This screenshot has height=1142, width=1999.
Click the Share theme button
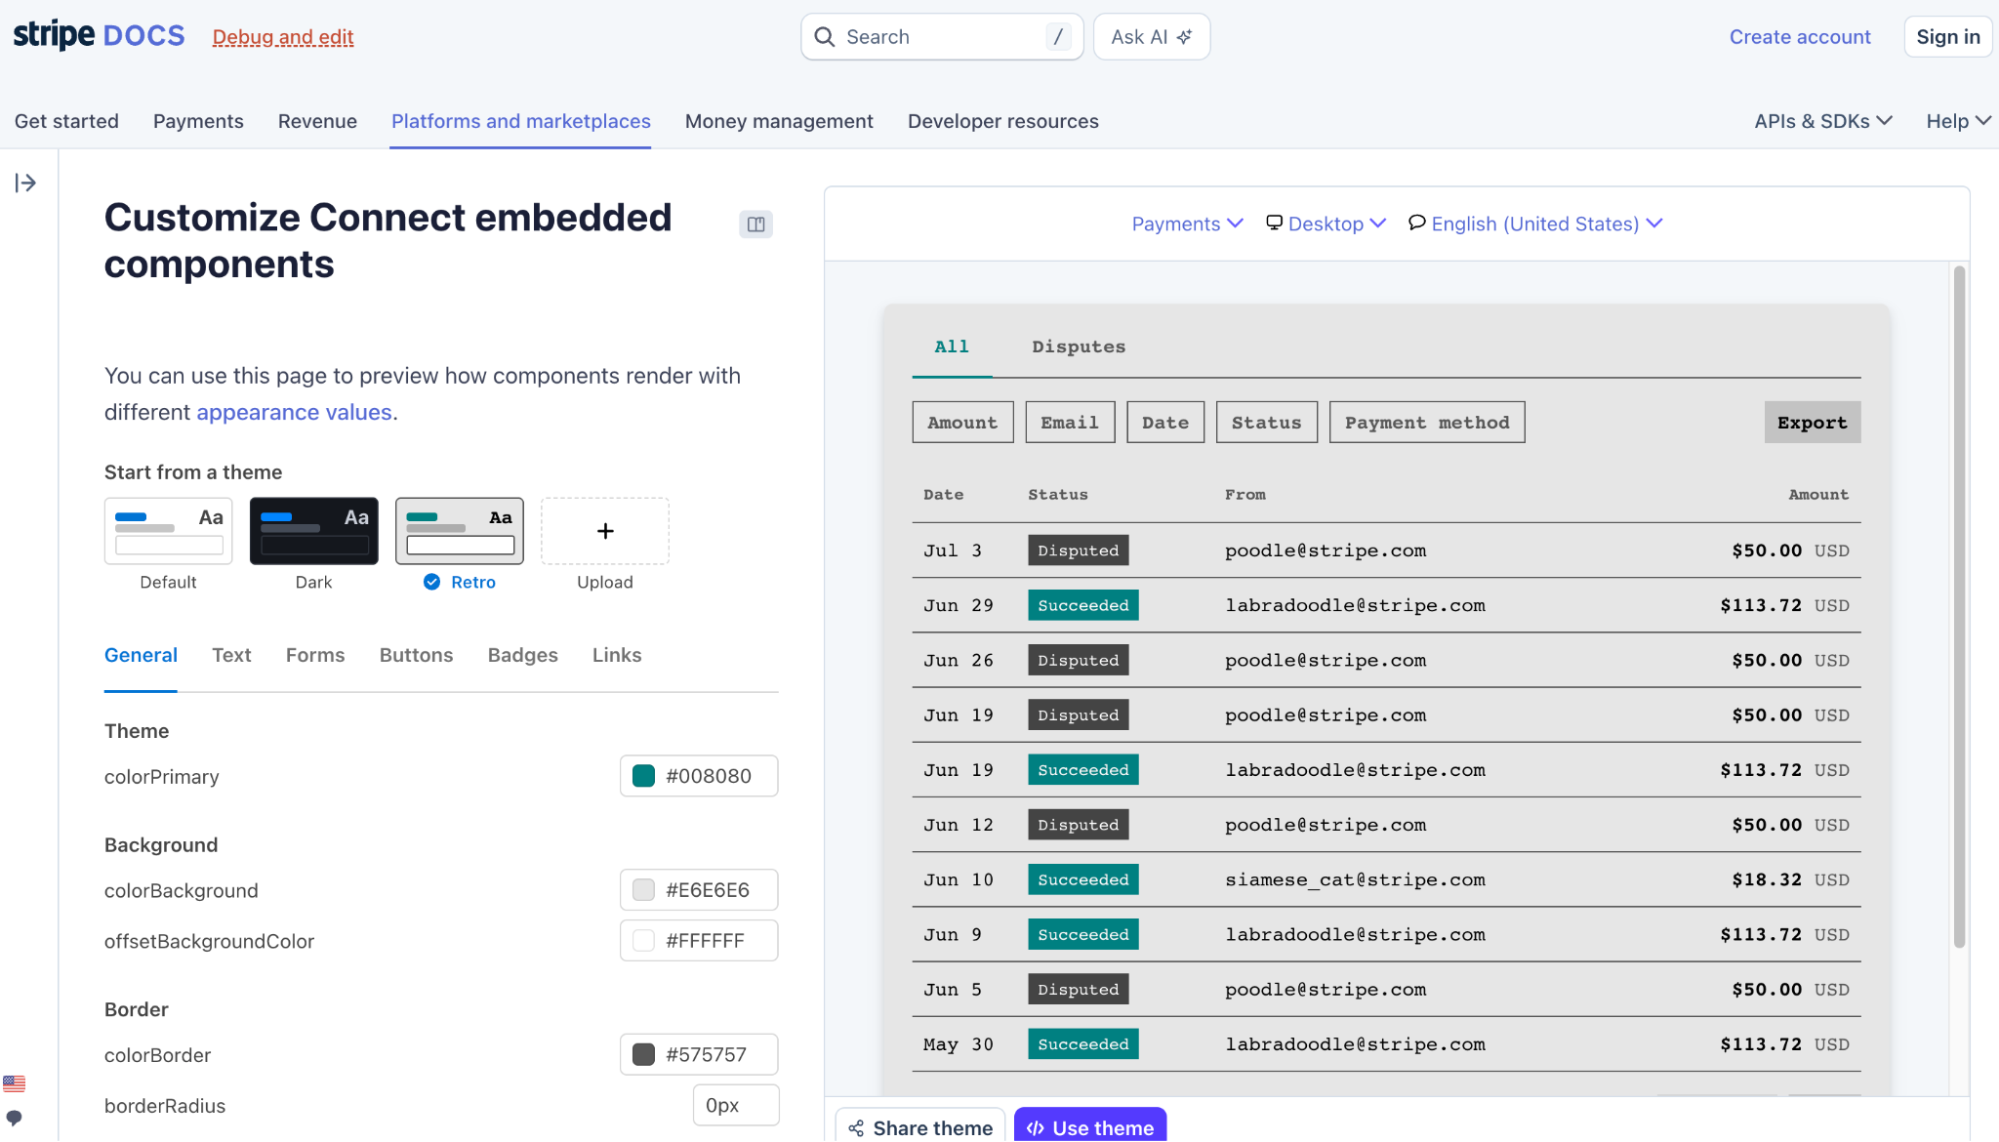(920, 1126)
